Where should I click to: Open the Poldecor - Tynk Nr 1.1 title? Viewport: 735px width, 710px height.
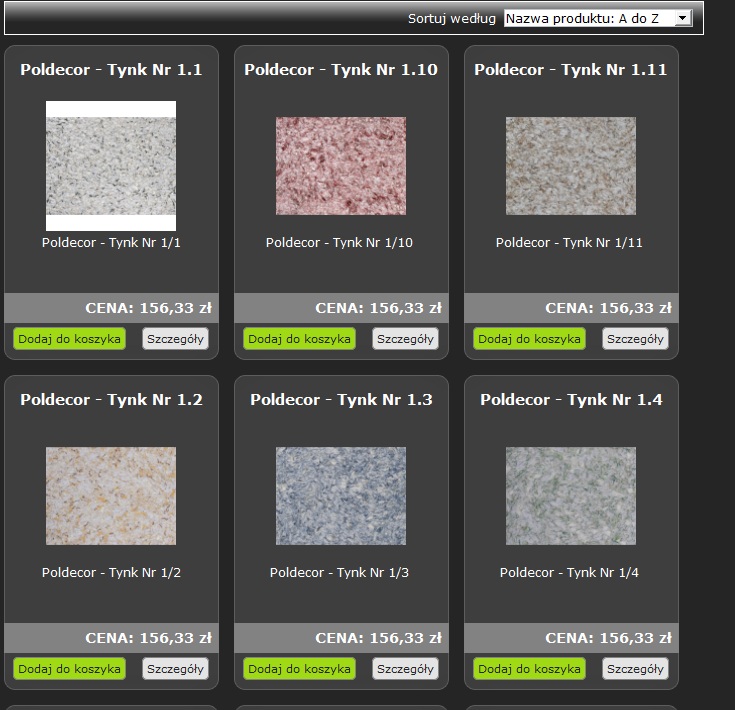tap(111, 70)
